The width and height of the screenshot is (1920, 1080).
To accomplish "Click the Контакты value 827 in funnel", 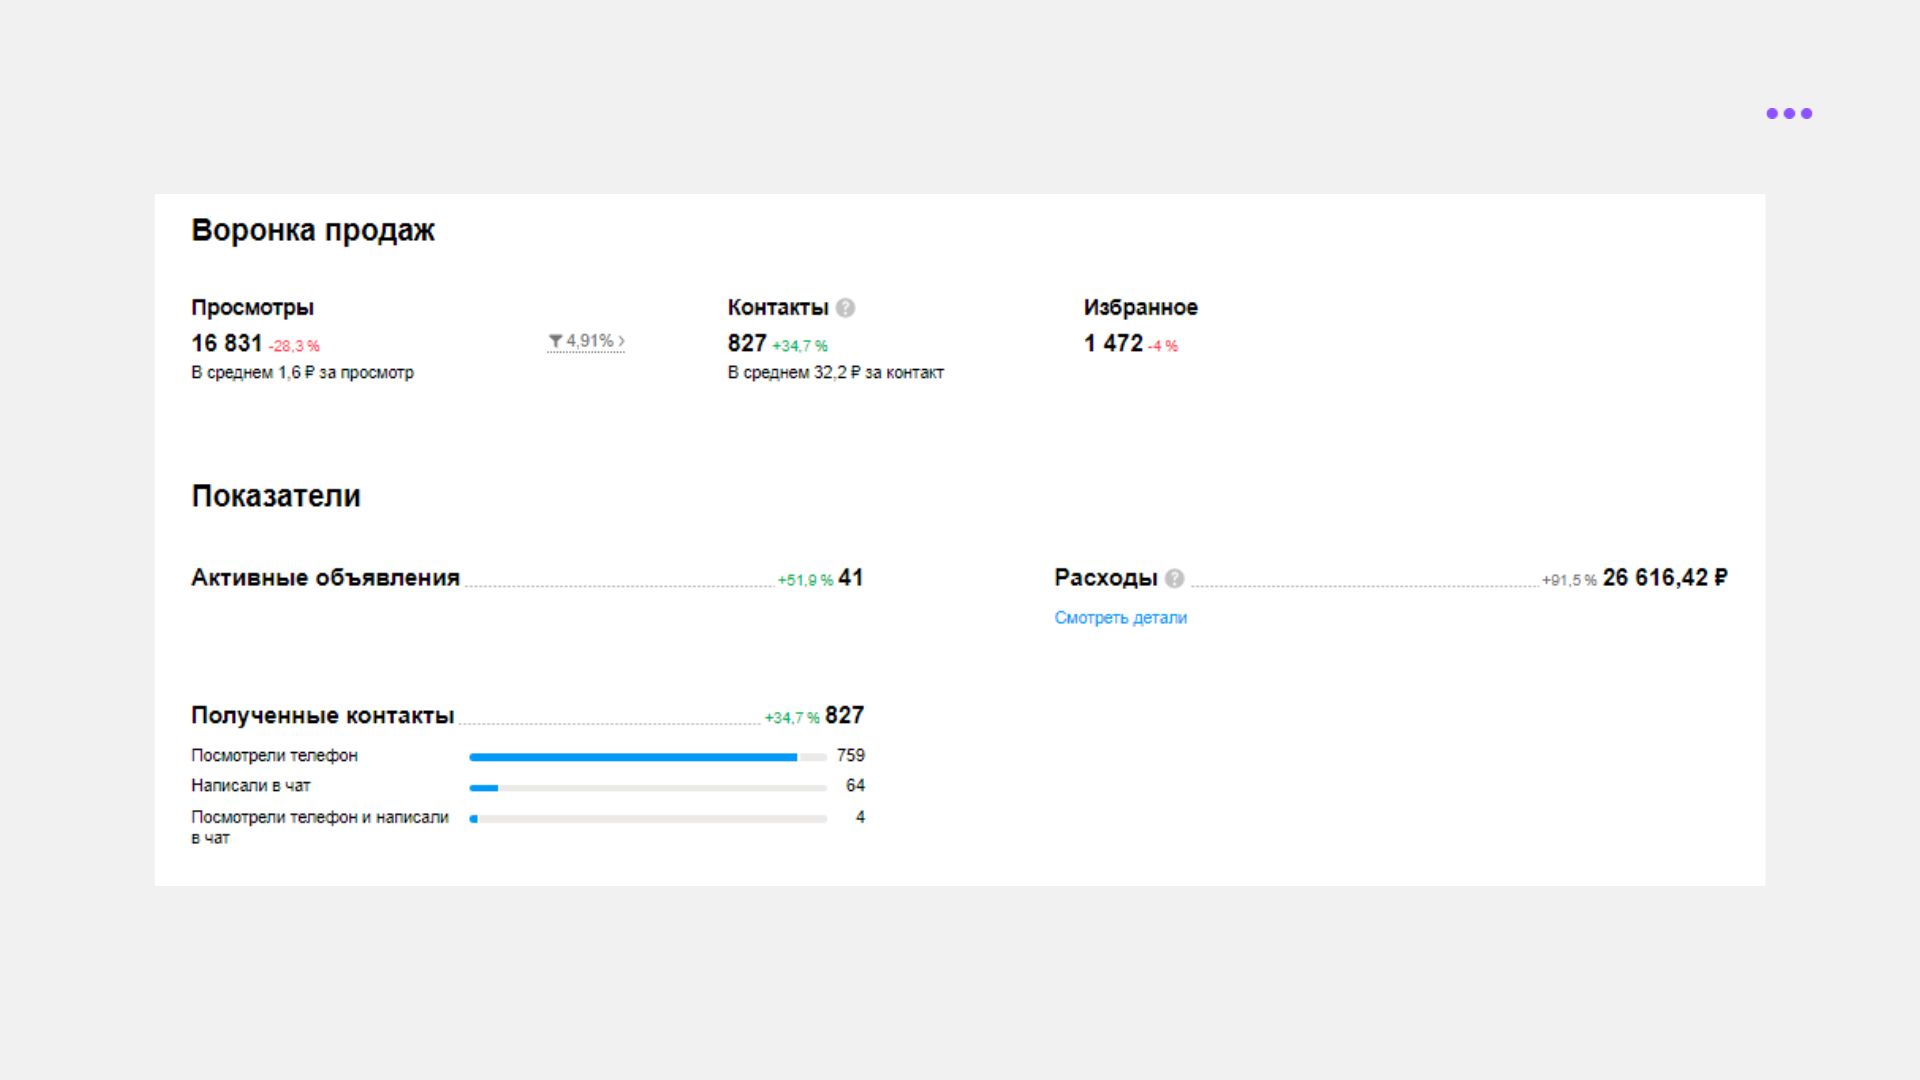I will point(746,344).
